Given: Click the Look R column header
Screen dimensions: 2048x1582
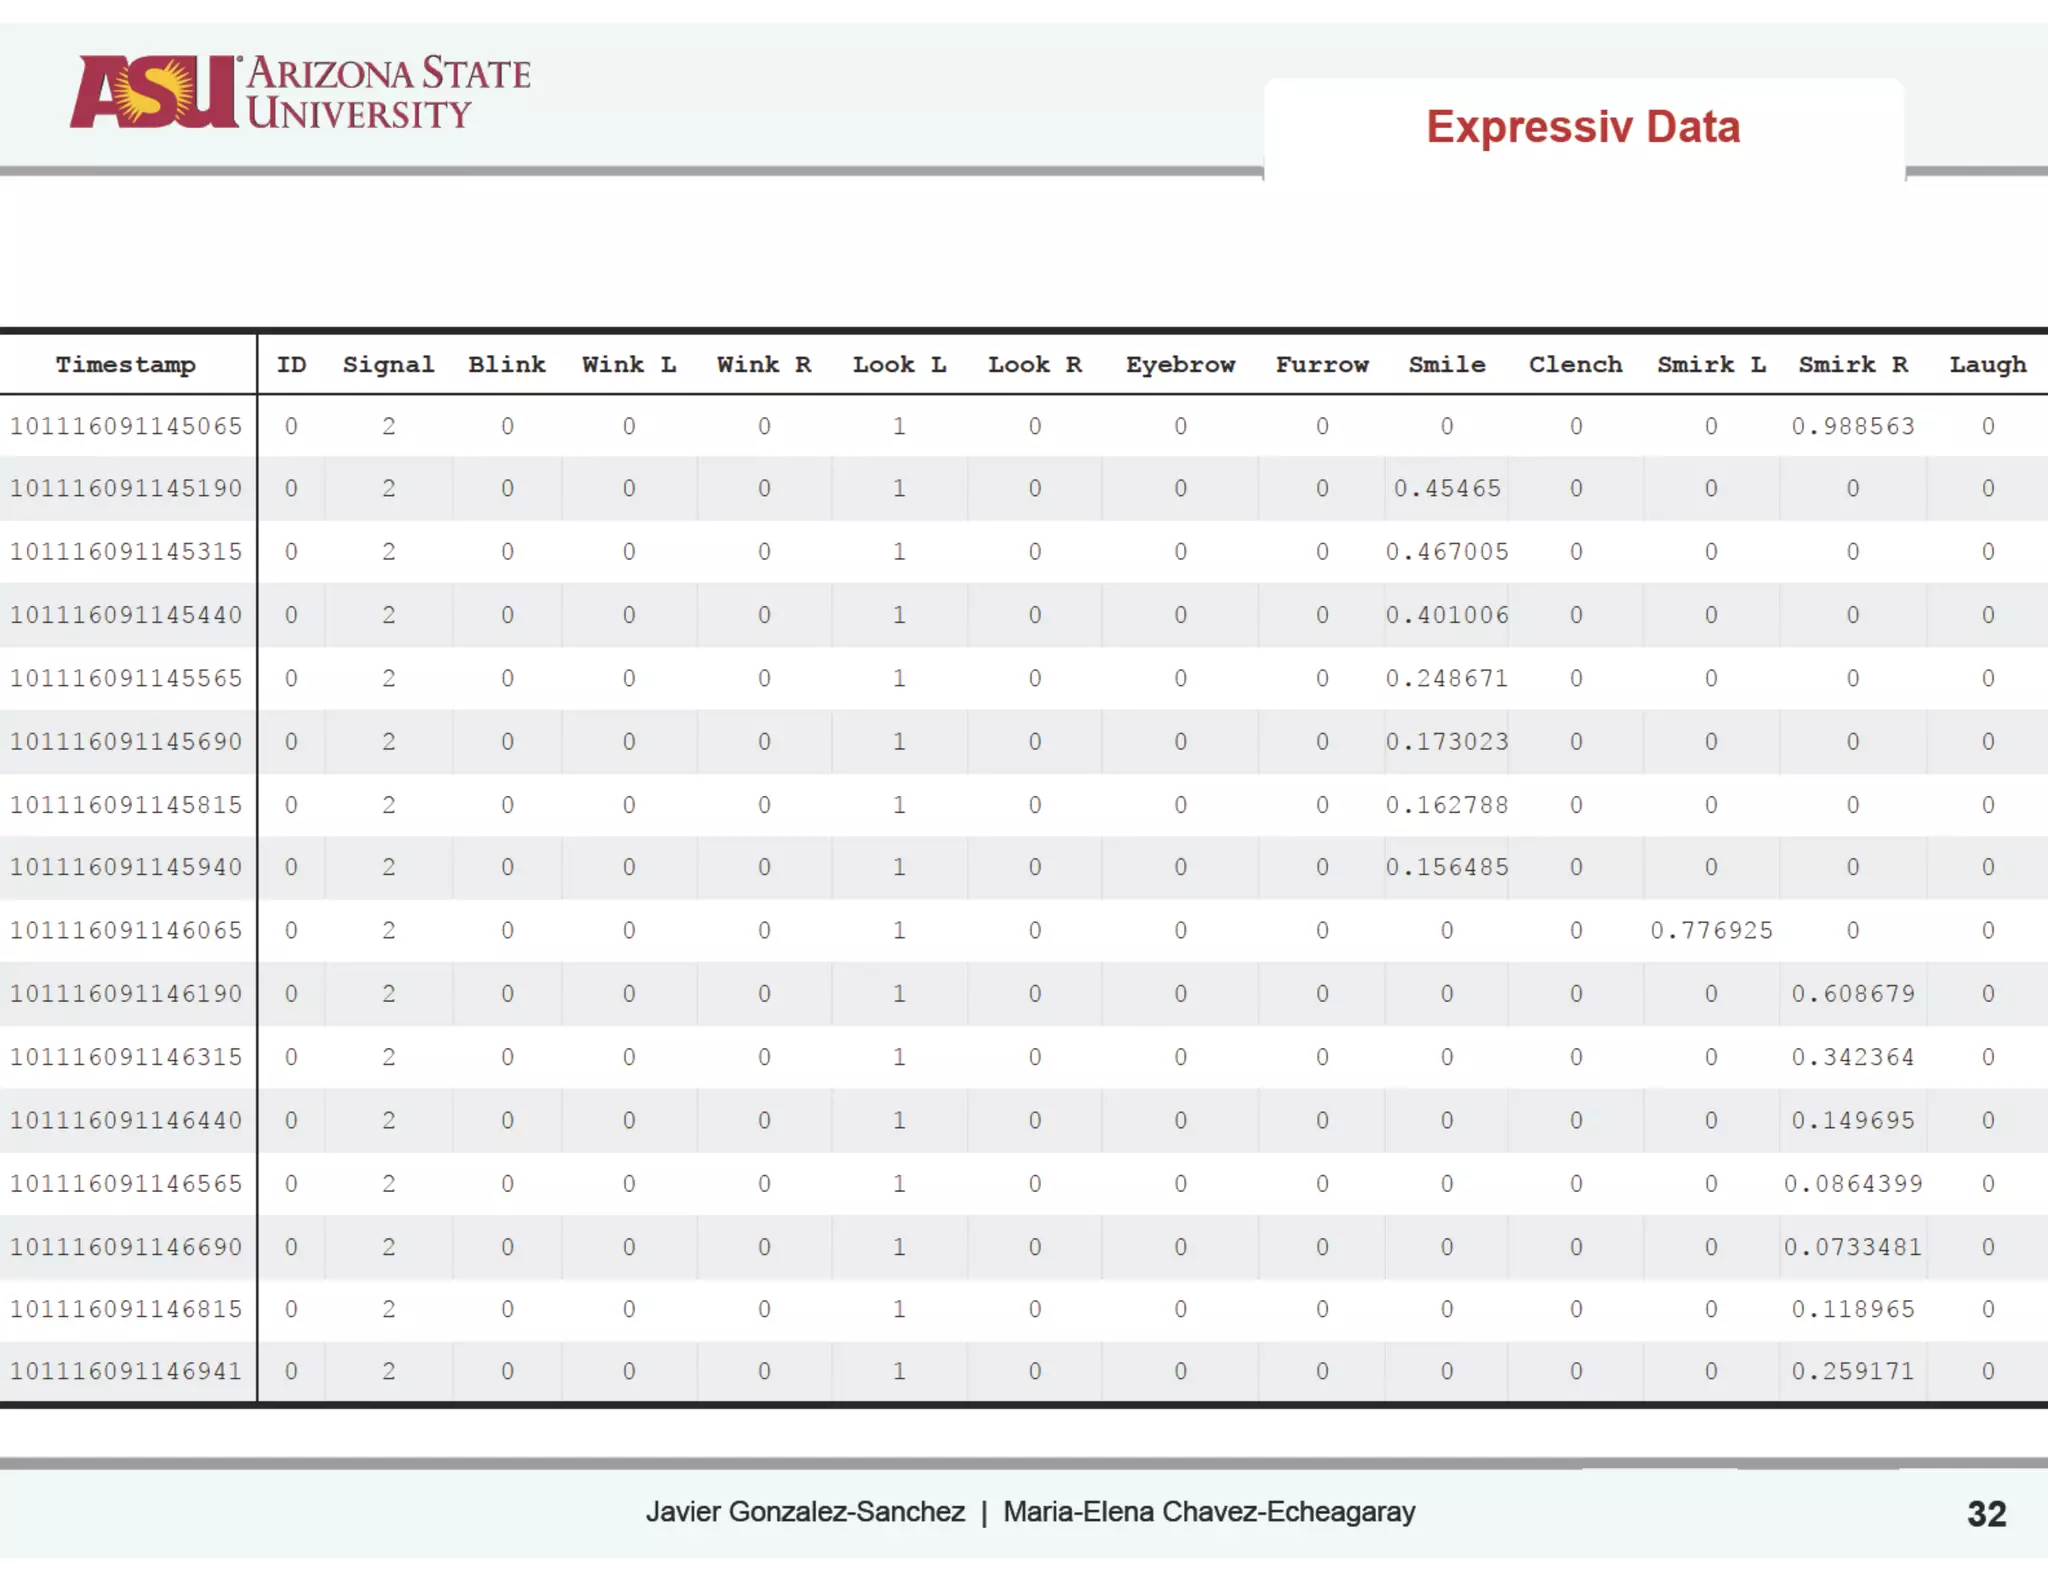Looking at the screenshot, I should click(x=1035, y=365).
